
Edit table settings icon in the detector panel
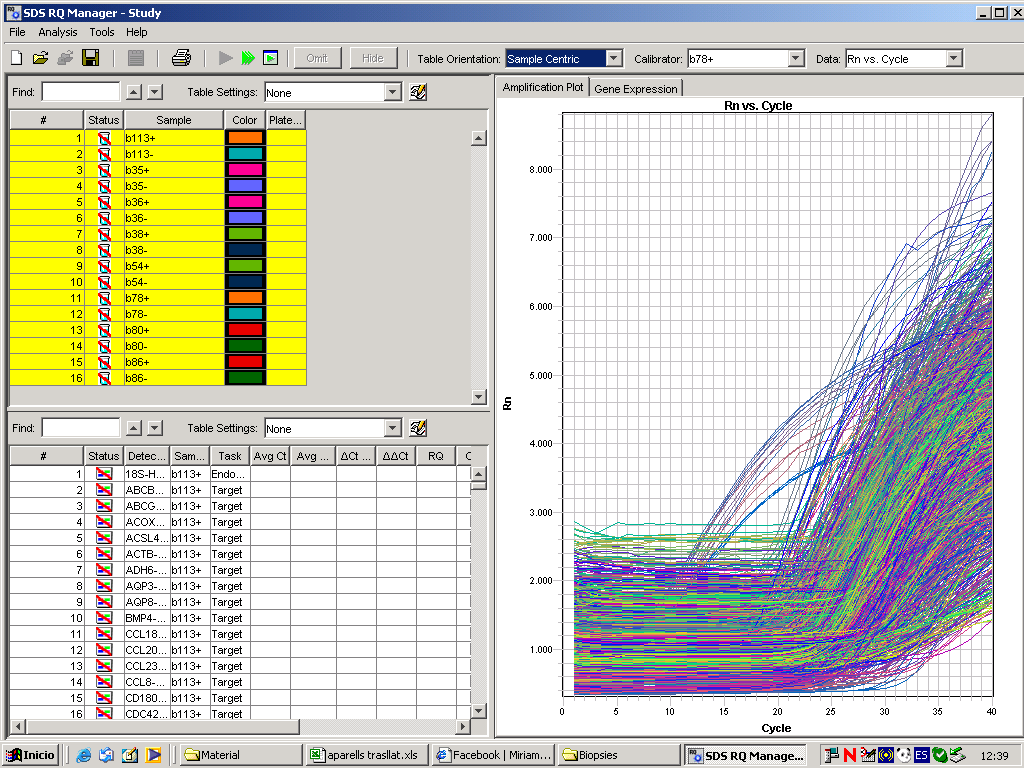click(419, 428)
